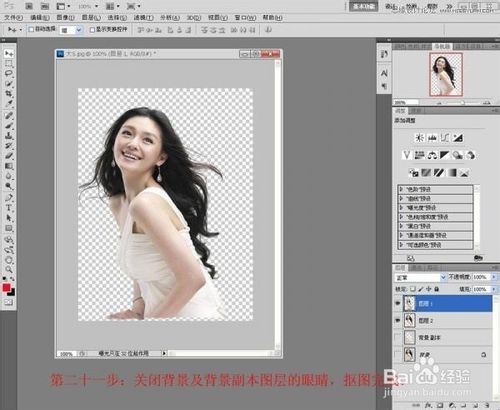Open the Character panel icon in dock
Viewport: 500px width, 410px height.
[384, 73]
